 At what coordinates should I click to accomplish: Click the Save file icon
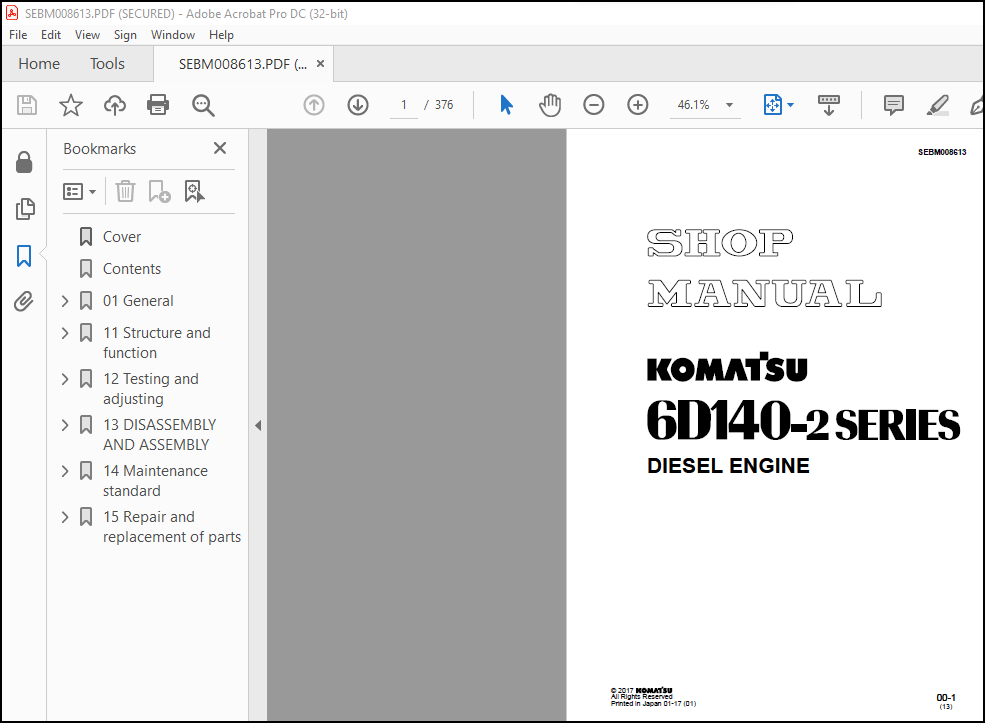point(26,105)
